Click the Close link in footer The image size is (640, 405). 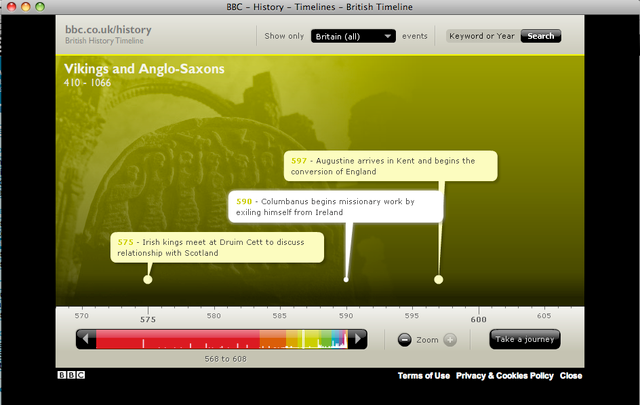[571, 376]
